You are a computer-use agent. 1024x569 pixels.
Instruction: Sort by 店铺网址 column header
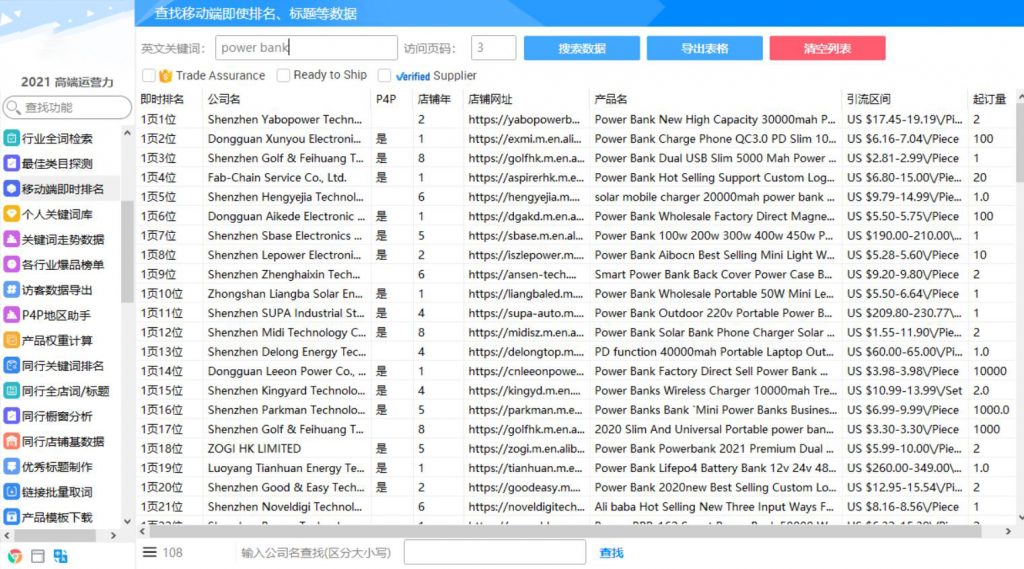point(490,99)
